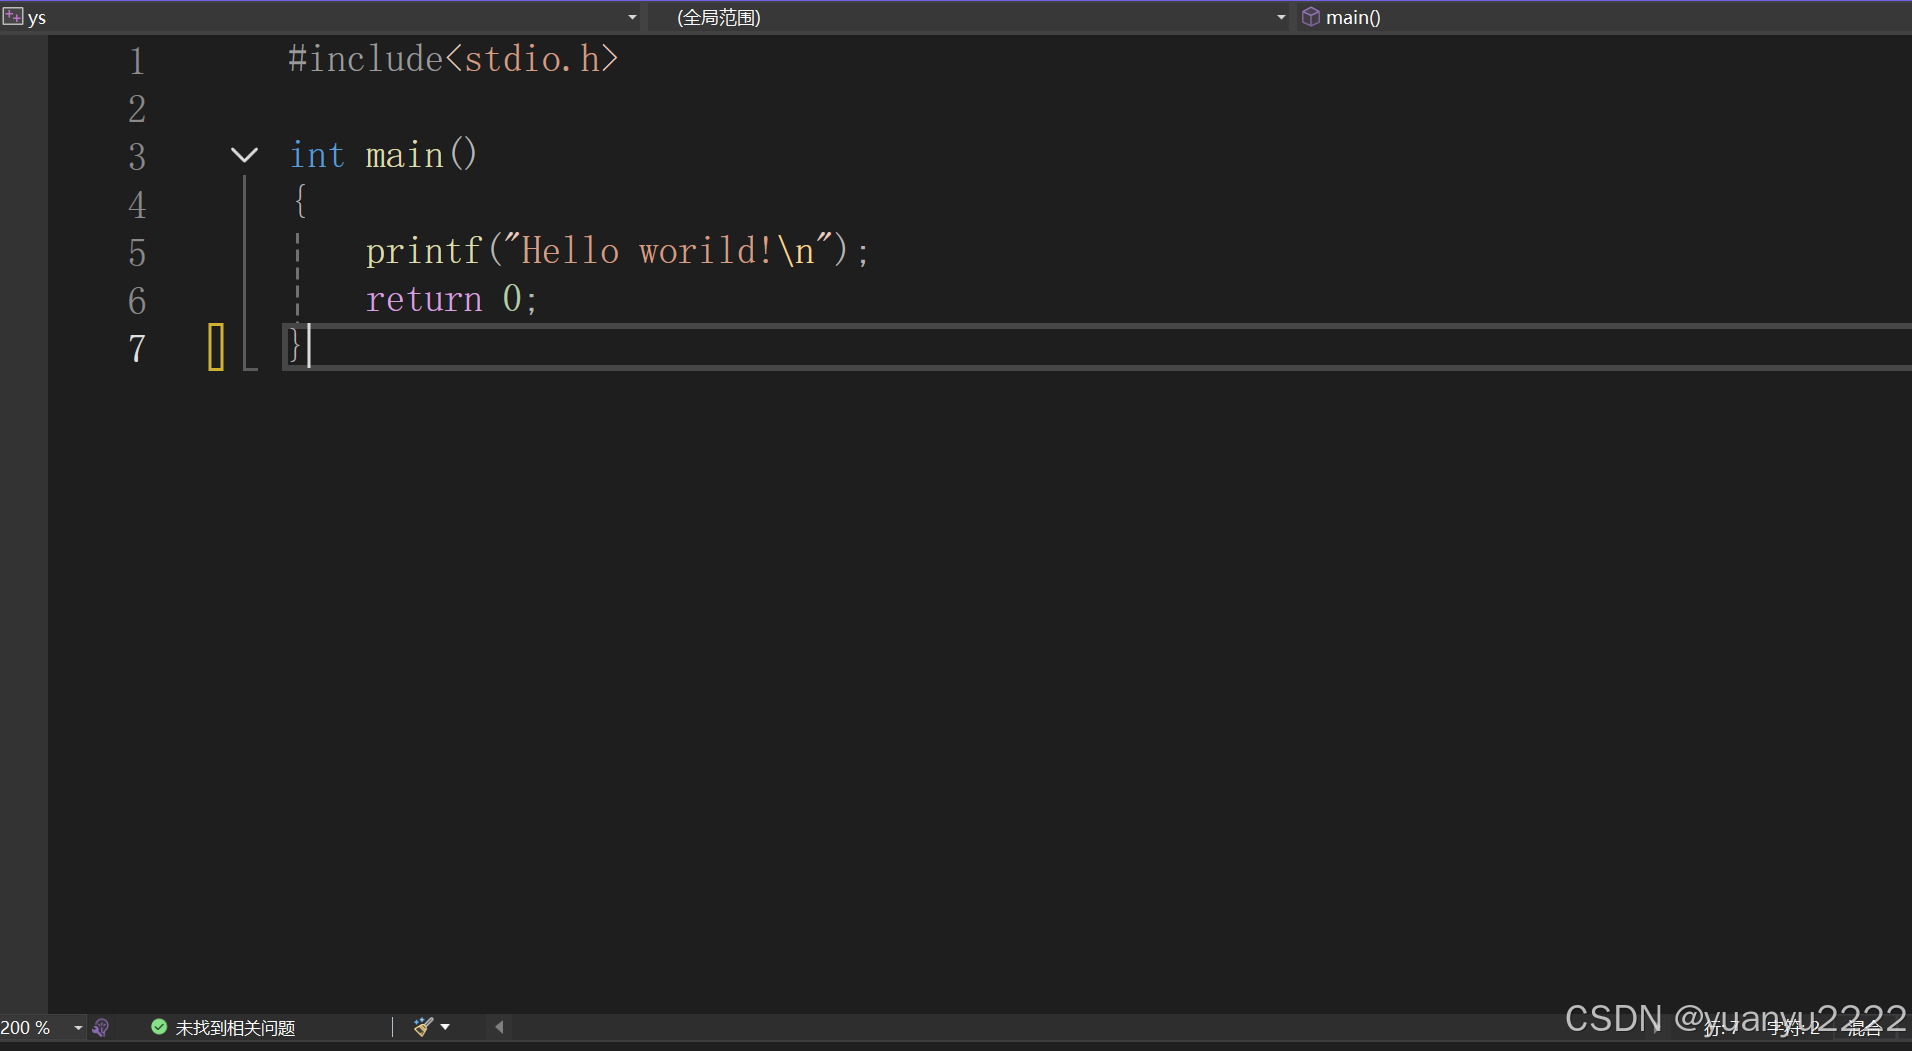Click the green checkmark health indicator
Viewport: 1912px width, 1051px height.
click(158, 1027)
